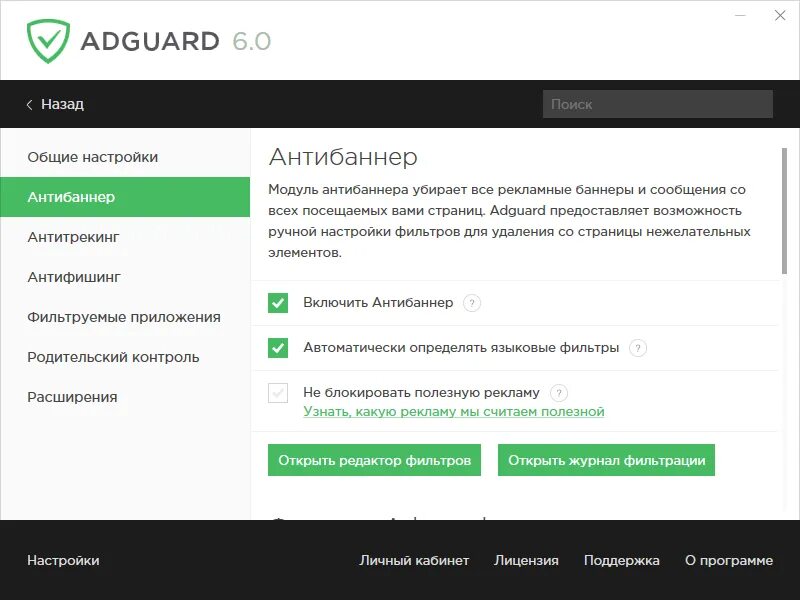Open Лицензия in bottom bar

click(x=526, y=560)
